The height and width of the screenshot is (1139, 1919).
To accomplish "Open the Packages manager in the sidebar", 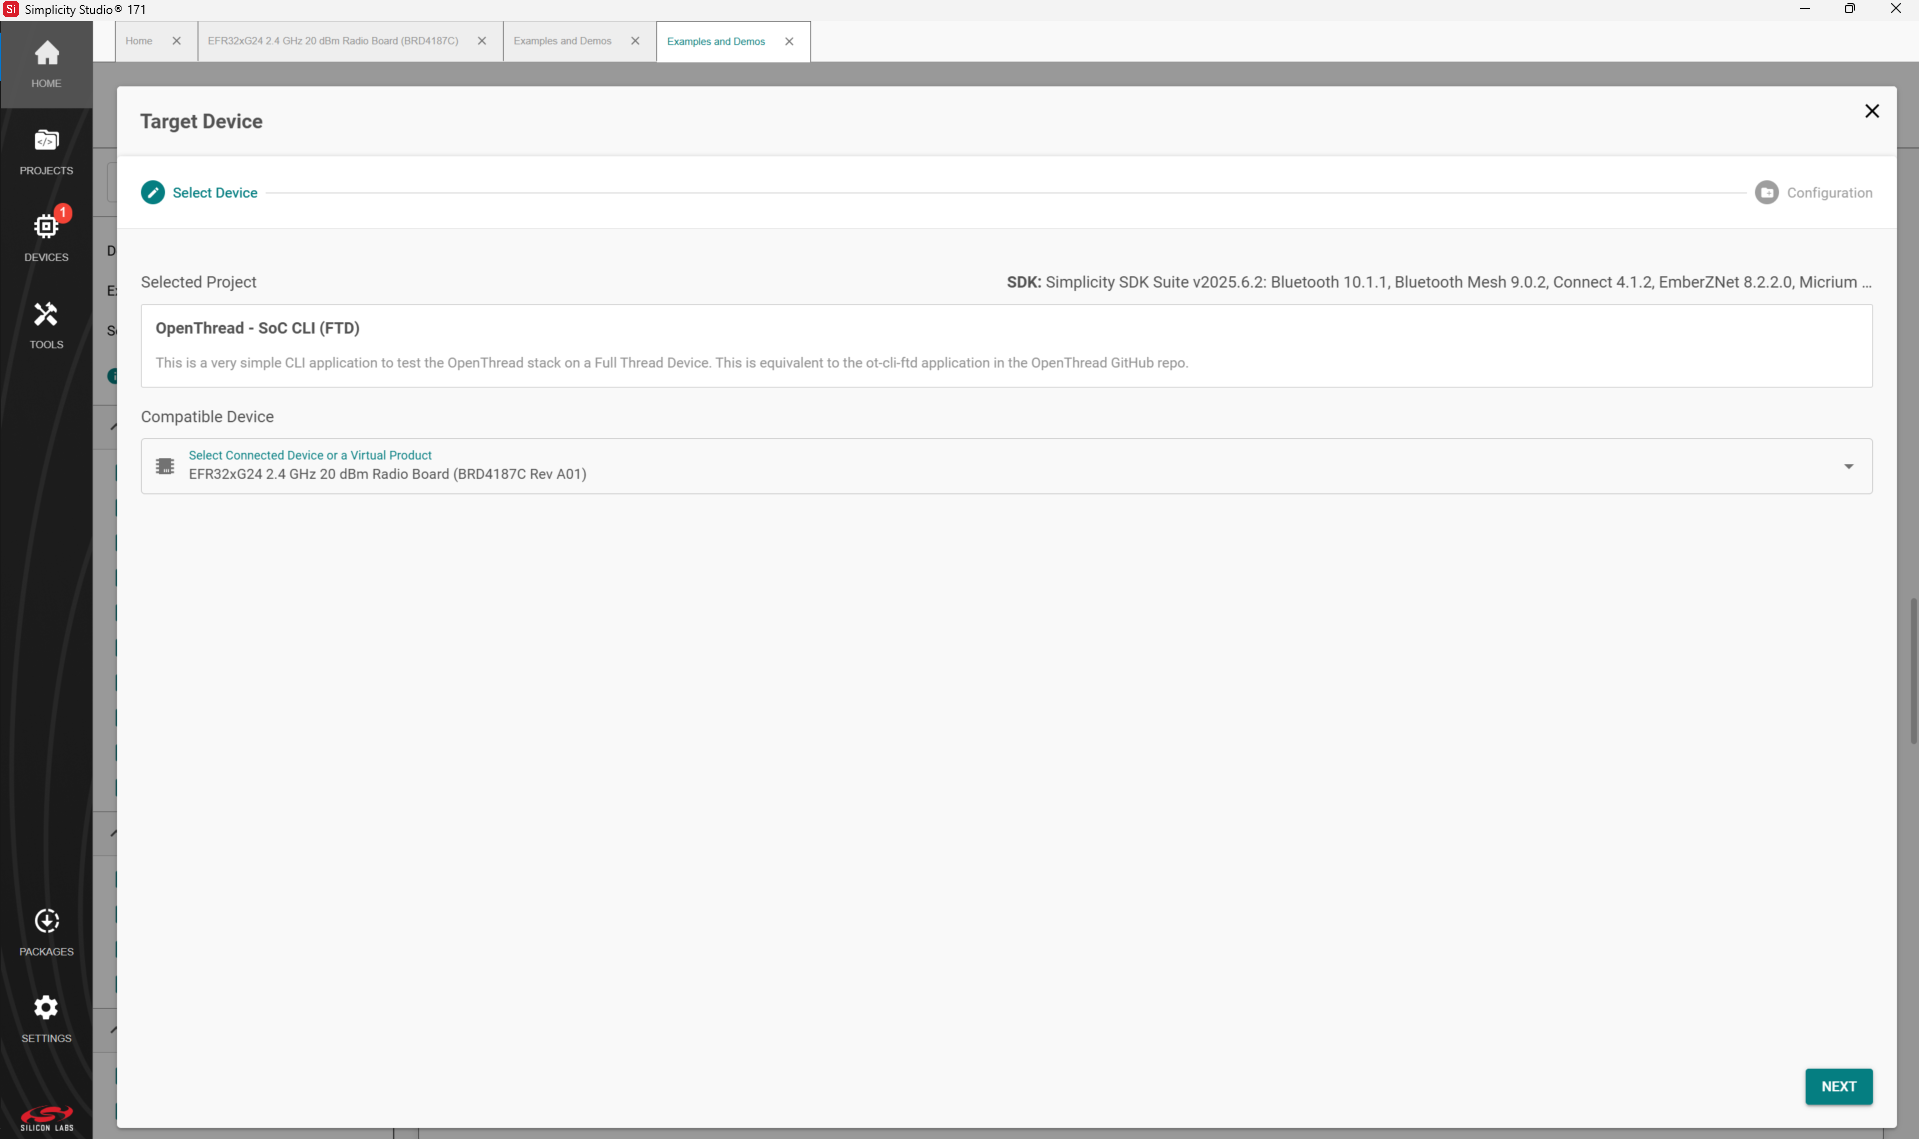I will [46, 932].
